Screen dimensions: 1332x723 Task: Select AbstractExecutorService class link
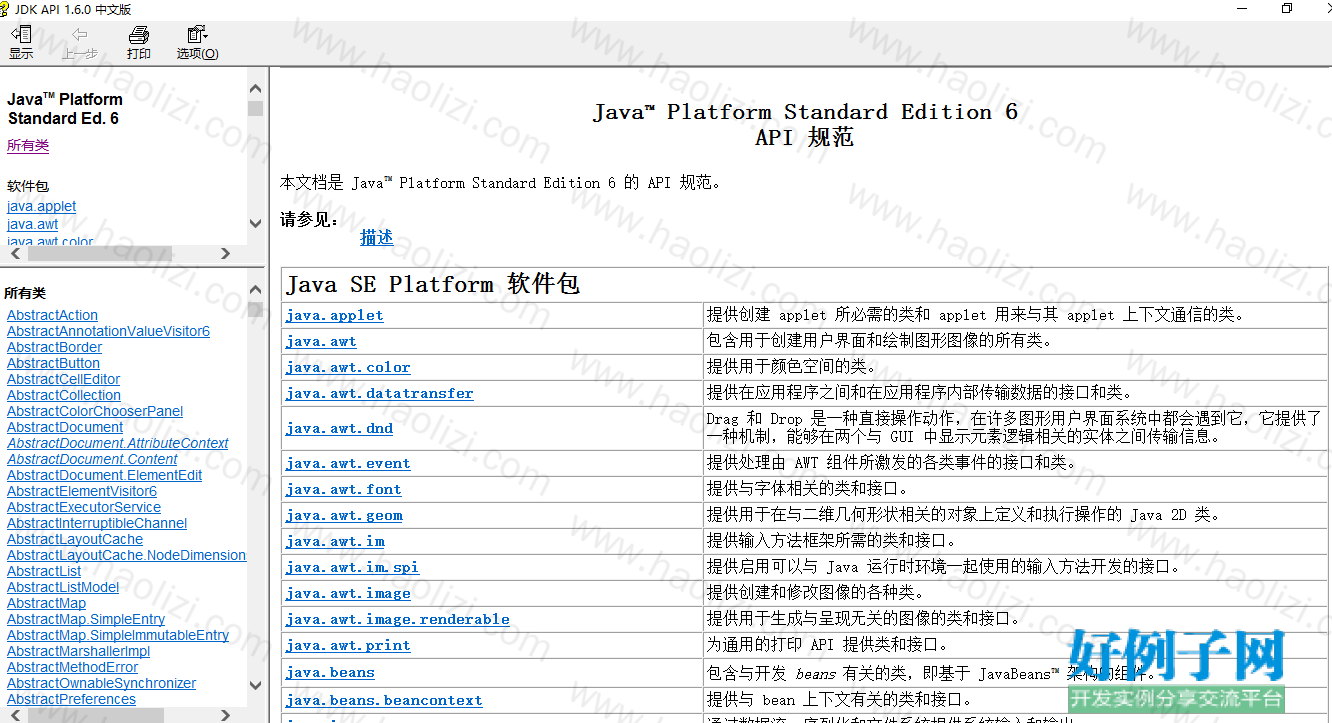(84, 507)
